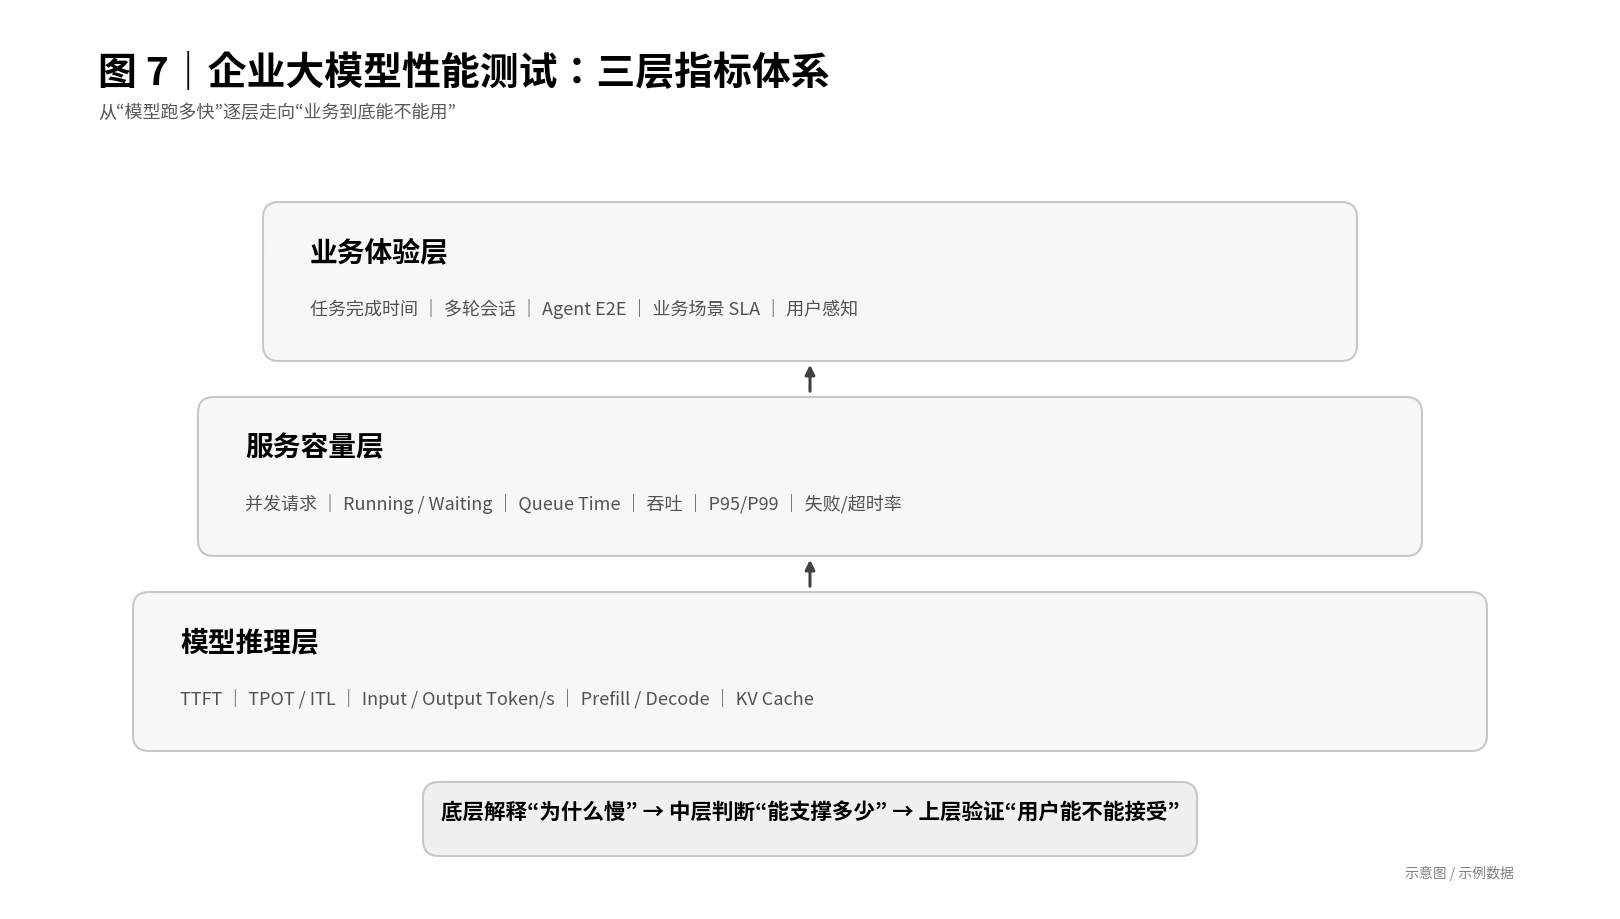Click the 并发请求 metric
The image size is (1620, 919).
click(x=281, y=503)
